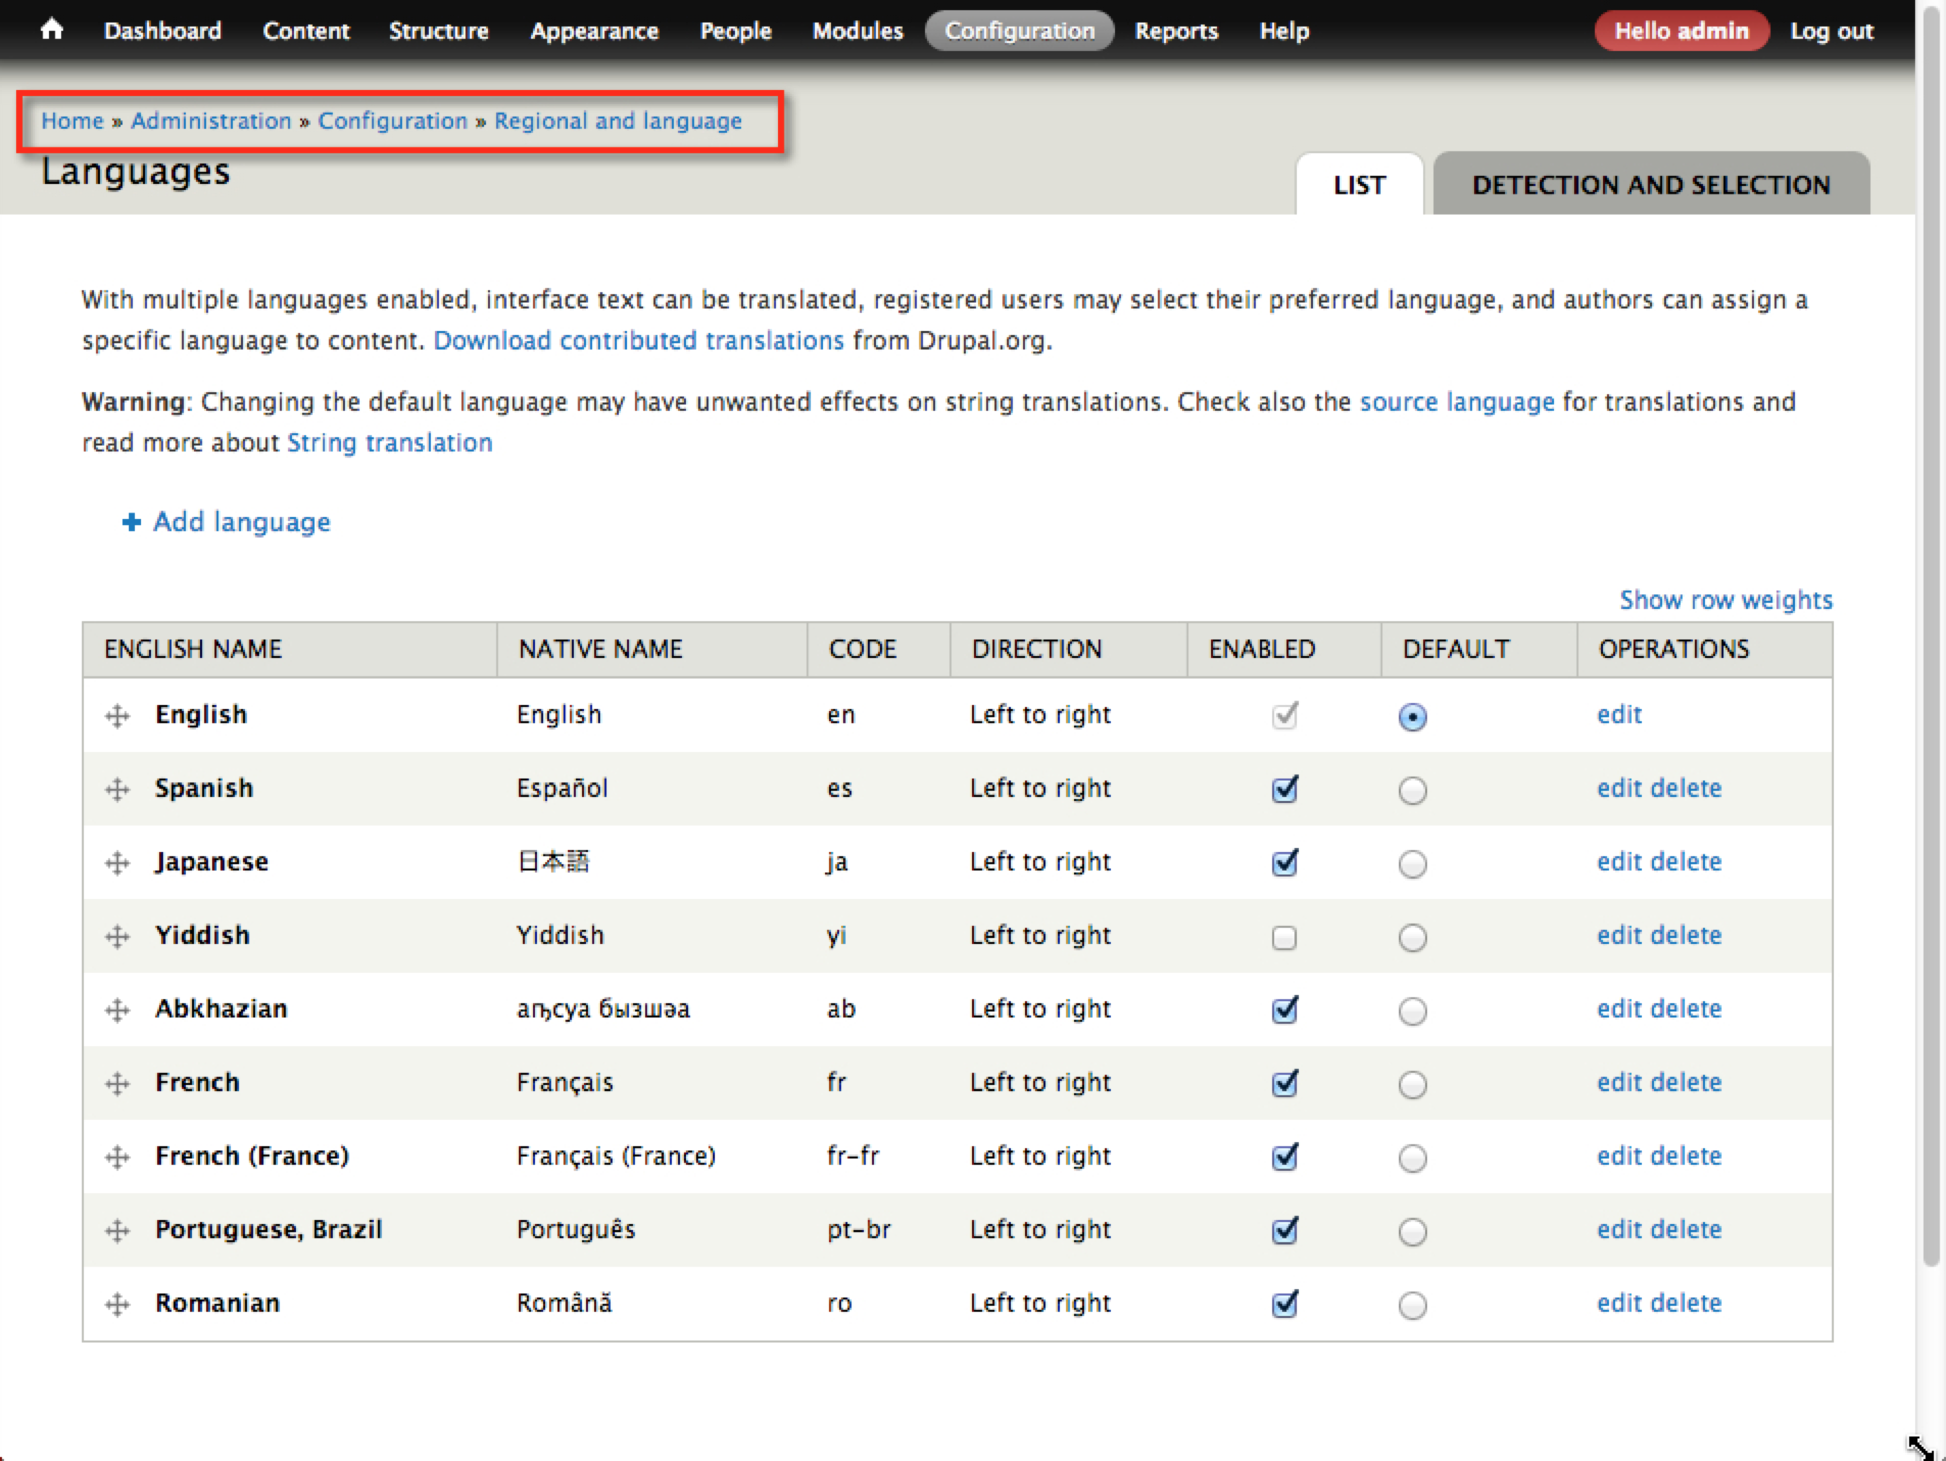Enable the Yiddish language checkbox
Image resolution: width=1946 pixels, height=1461 pixels.
[1284, 937]
